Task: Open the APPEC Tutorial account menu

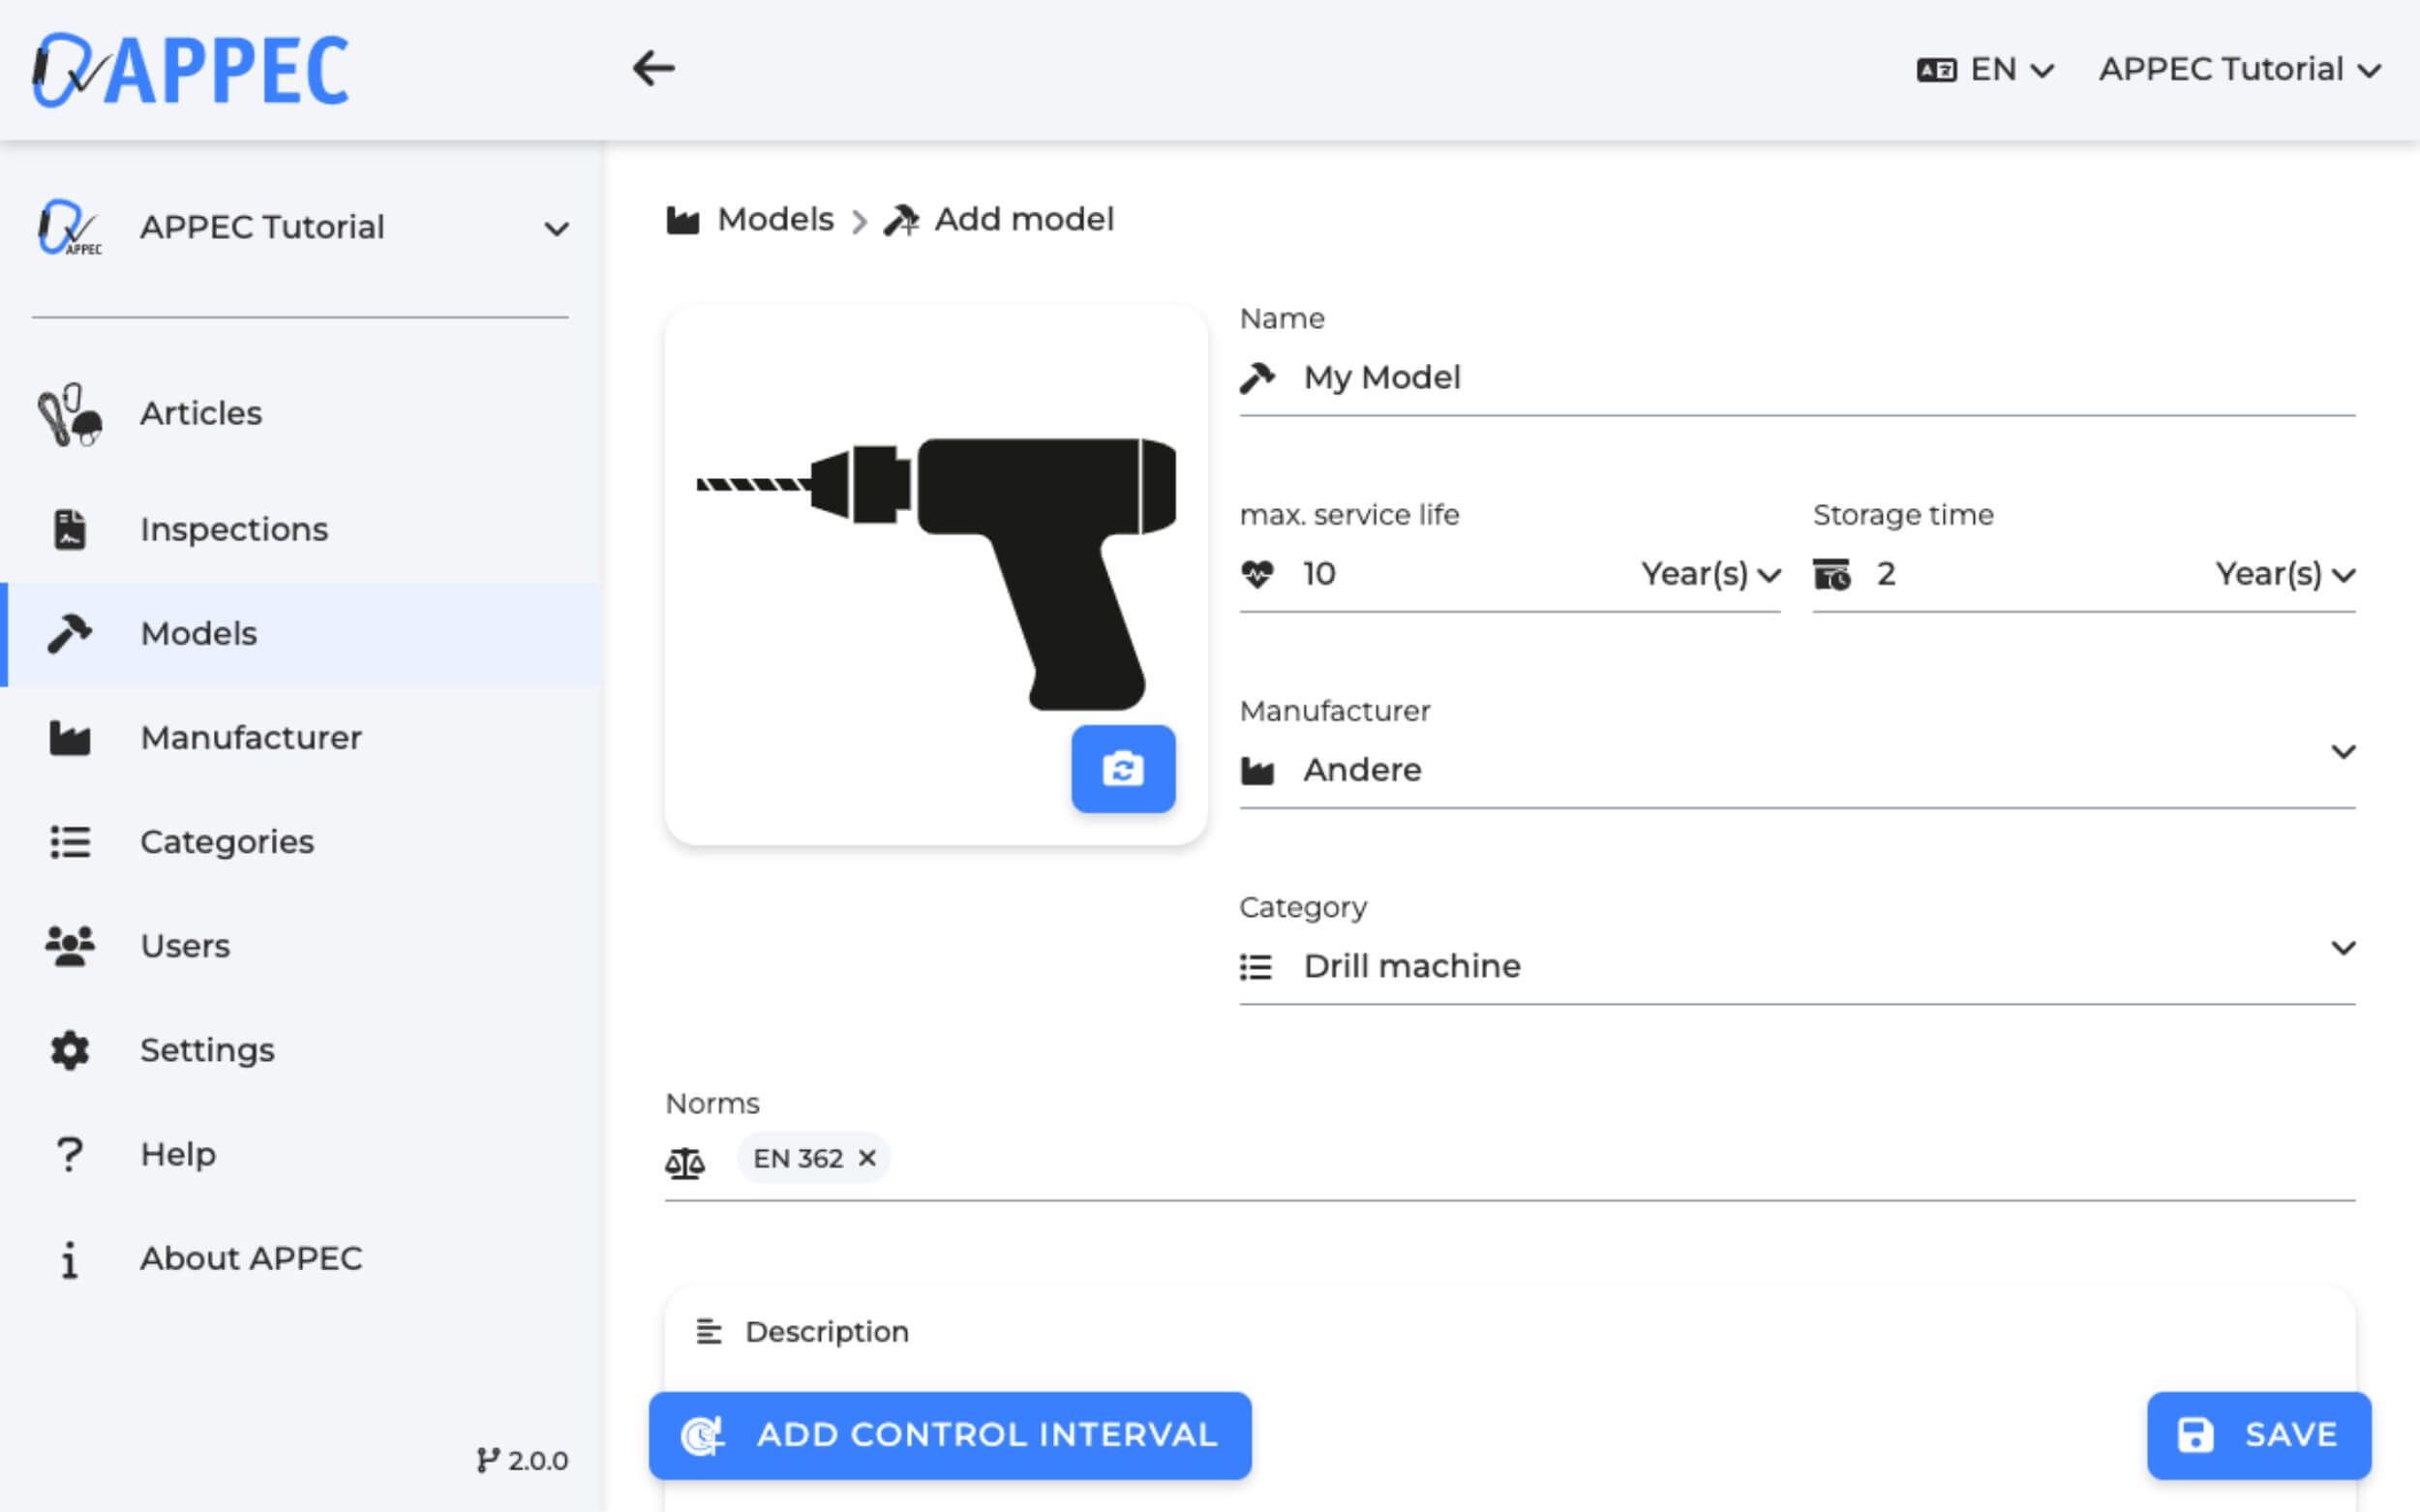Action: click(2239, 70)
